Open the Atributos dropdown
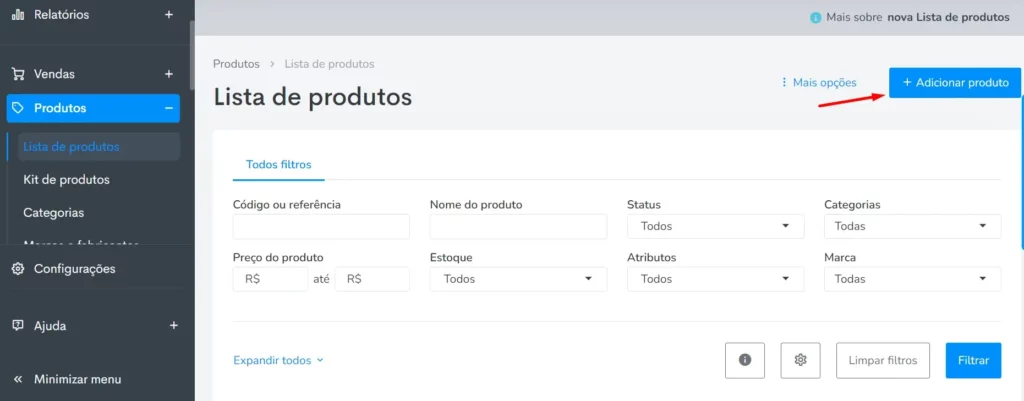This screenshot has height=401, width=1024. (x=715, y=279)
